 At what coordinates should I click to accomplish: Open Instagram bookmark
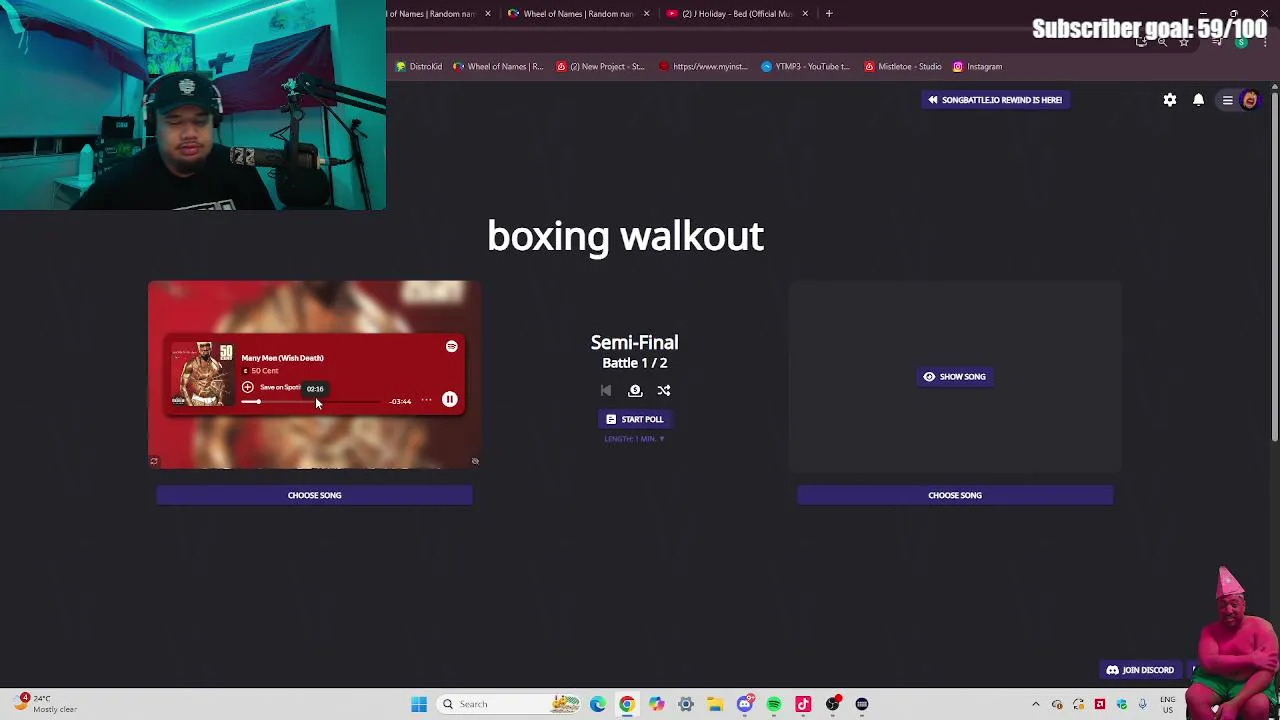coord(977,67)
